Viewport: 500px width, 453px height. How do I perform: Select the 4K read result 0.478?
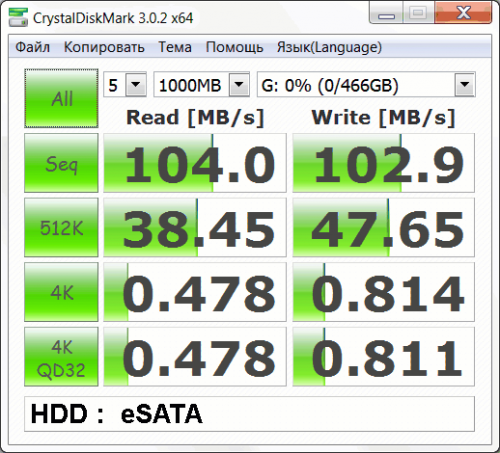[x=195, y=292]
